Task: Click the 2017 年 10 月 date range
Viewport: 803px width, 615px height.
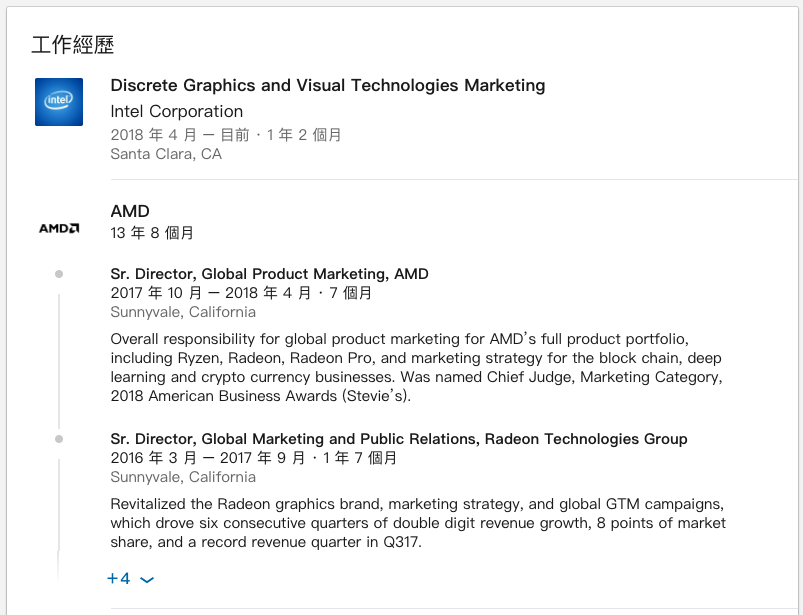Action: pyautogui.click(x=241, y=293)
